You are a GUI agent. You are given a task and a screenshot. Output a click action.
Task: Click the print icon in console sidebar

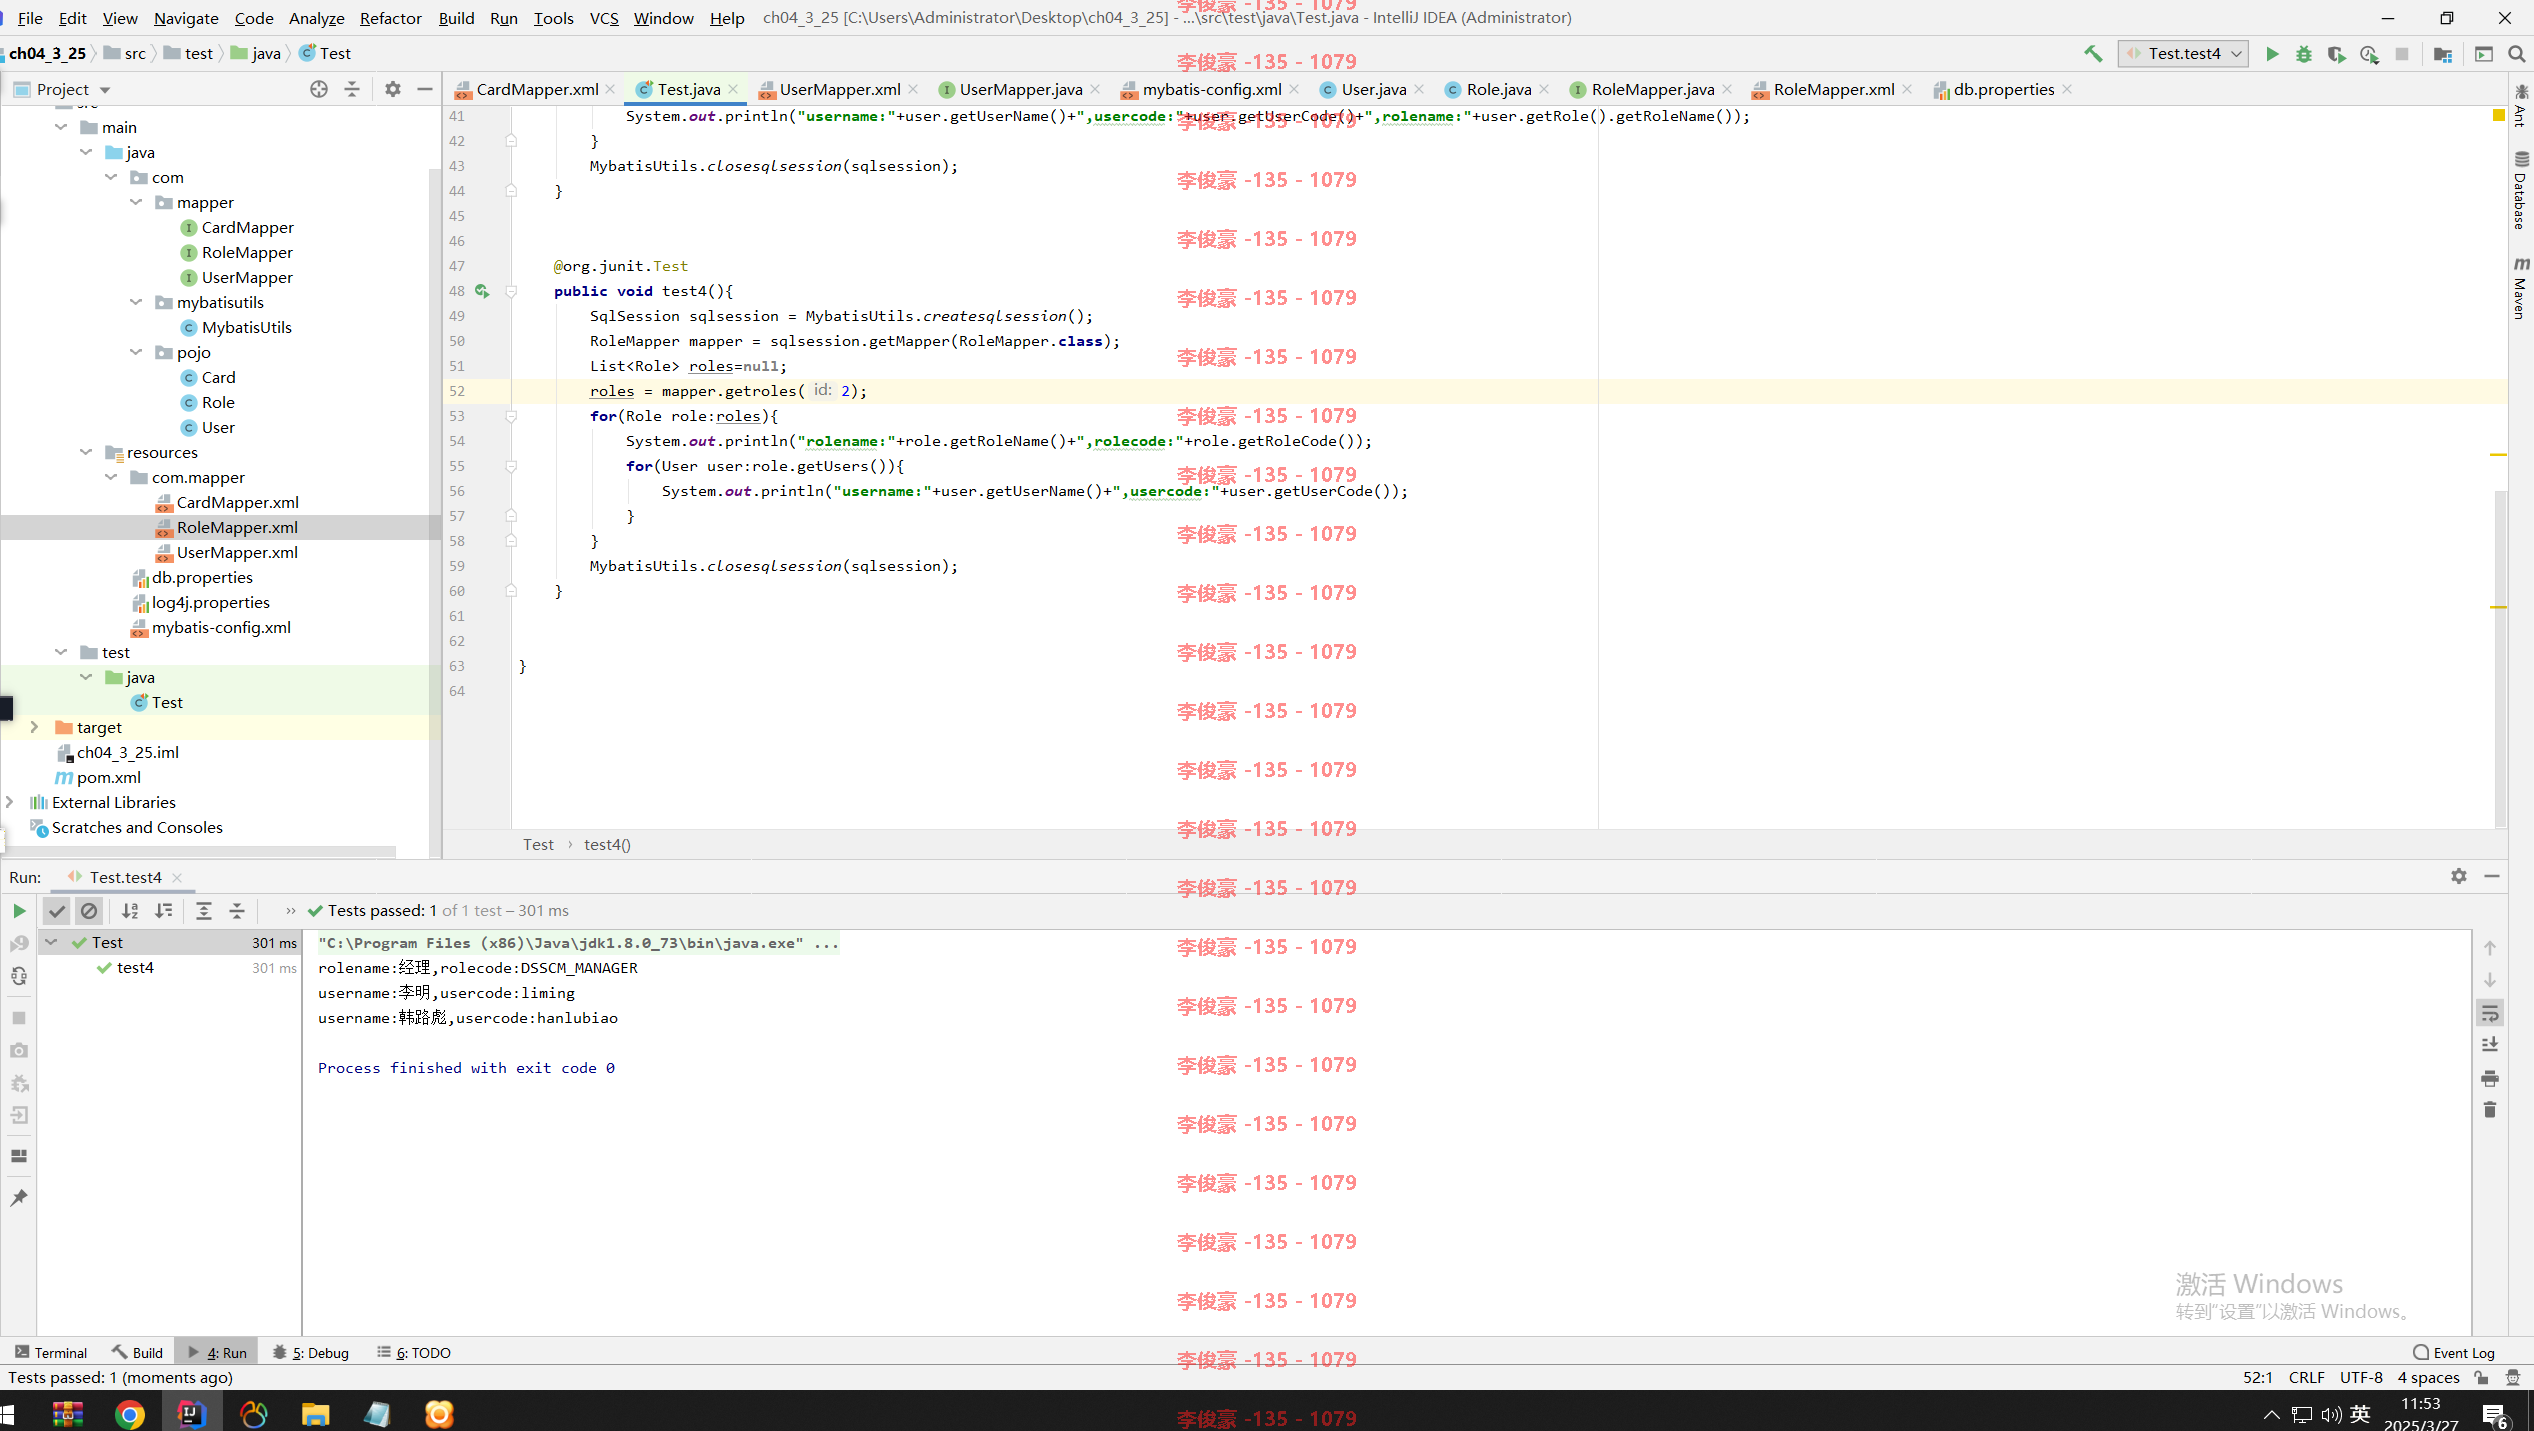pyautogui.click(x=2490, y=1078)
